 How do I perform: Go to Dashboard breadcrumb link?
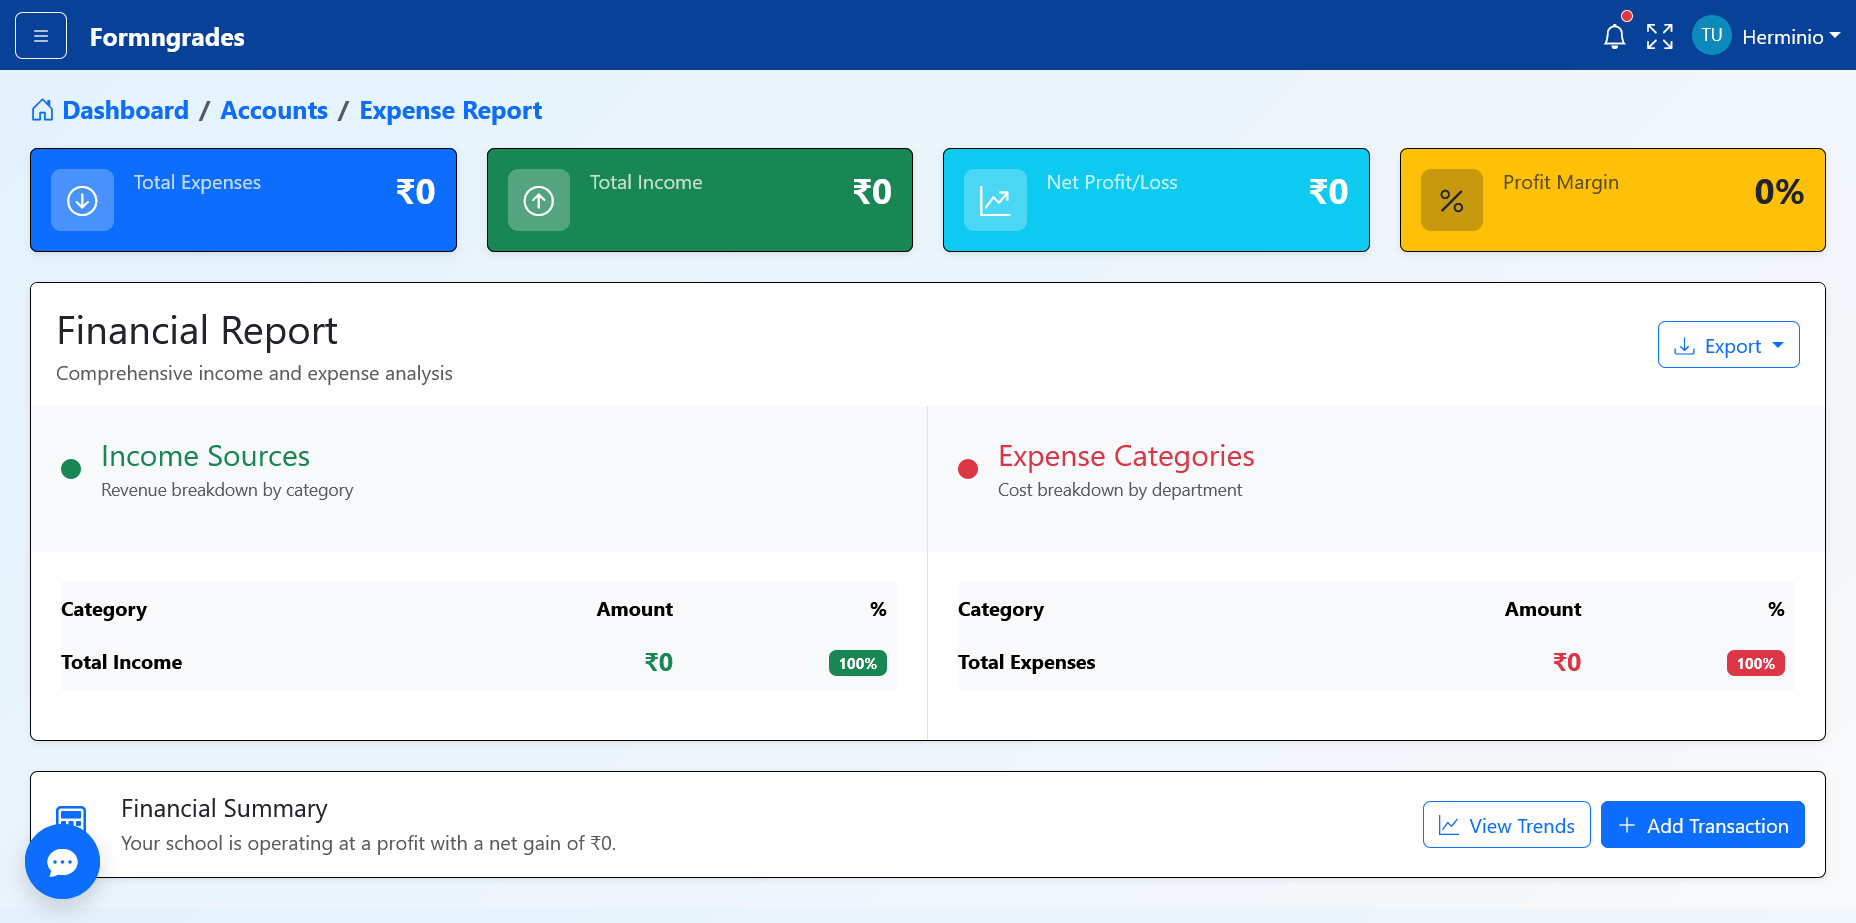click(125, 110)
